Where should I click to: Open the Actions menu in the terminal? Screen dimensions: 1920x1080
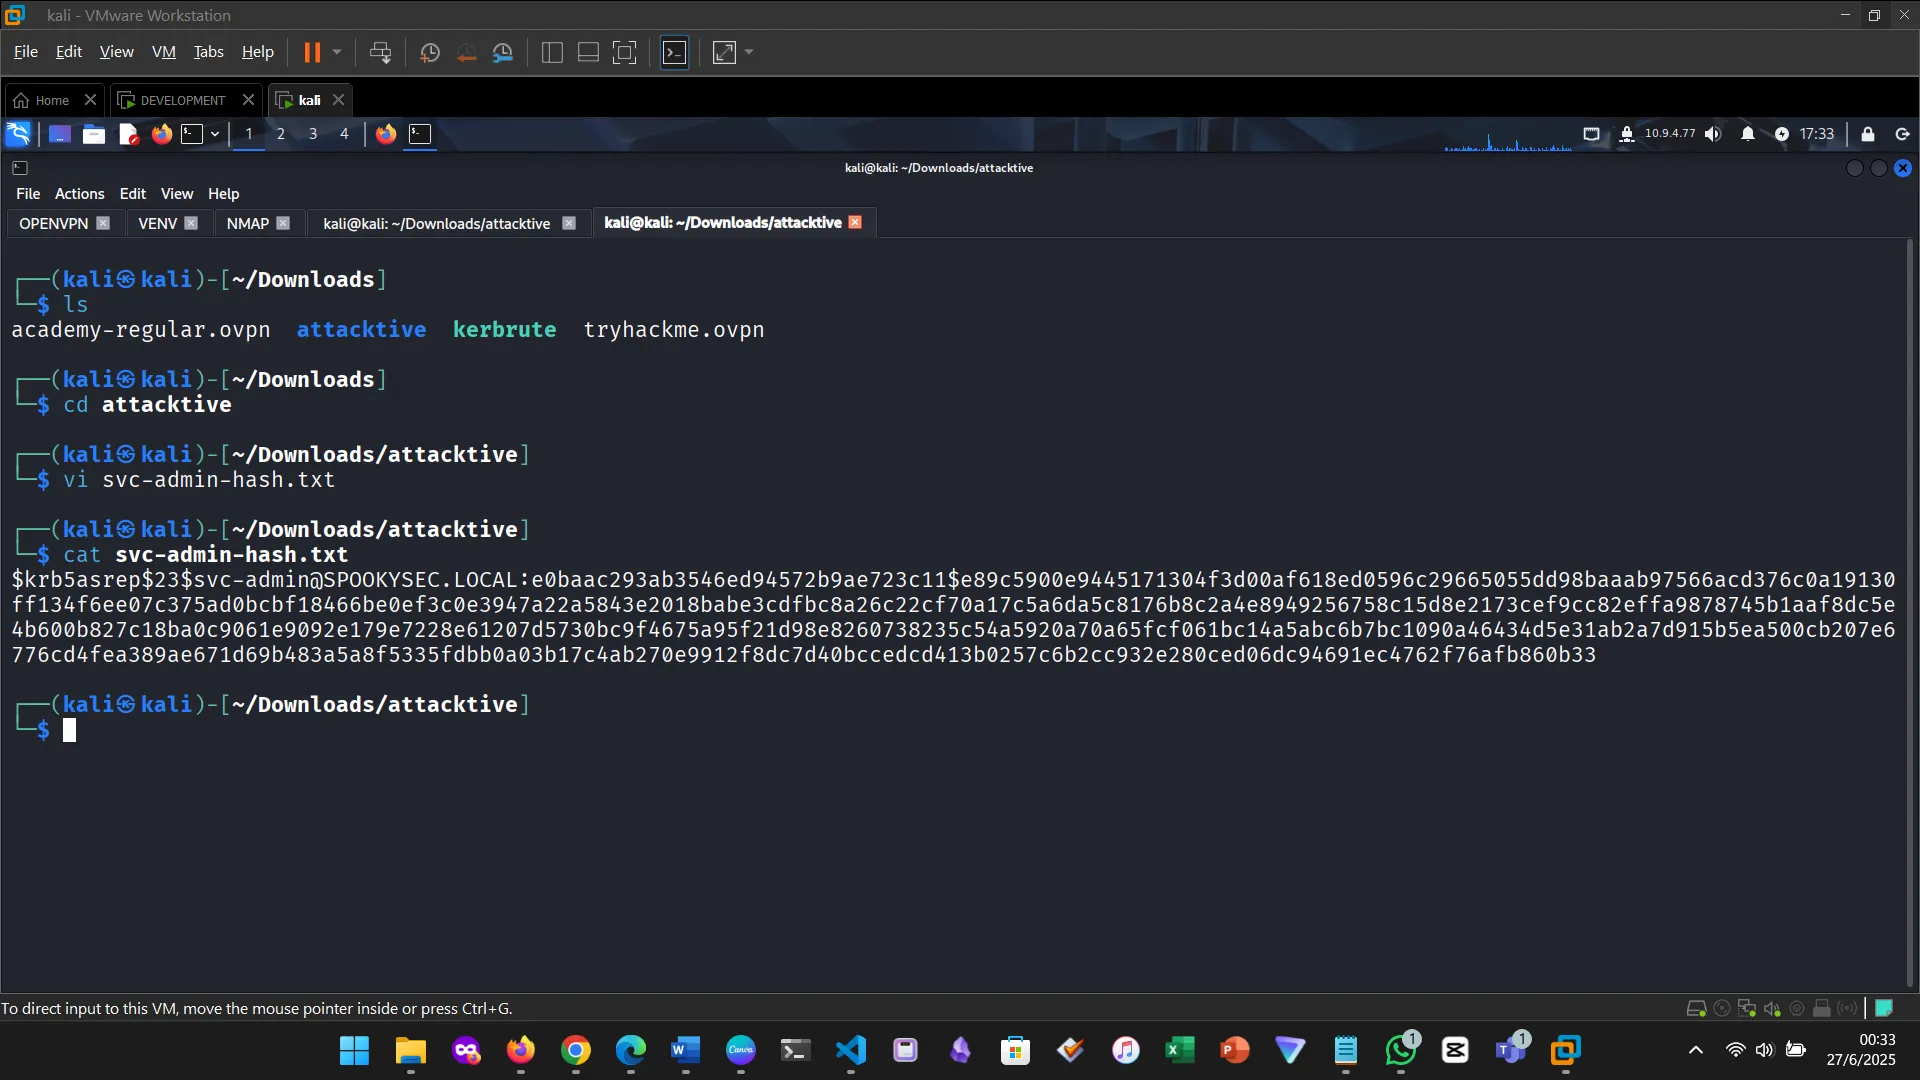coord(79,193)
